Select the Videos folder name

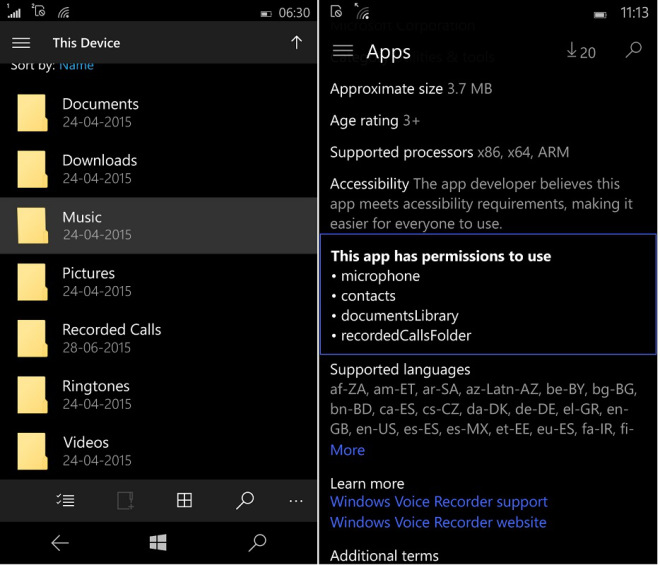(x=86, y=442)
